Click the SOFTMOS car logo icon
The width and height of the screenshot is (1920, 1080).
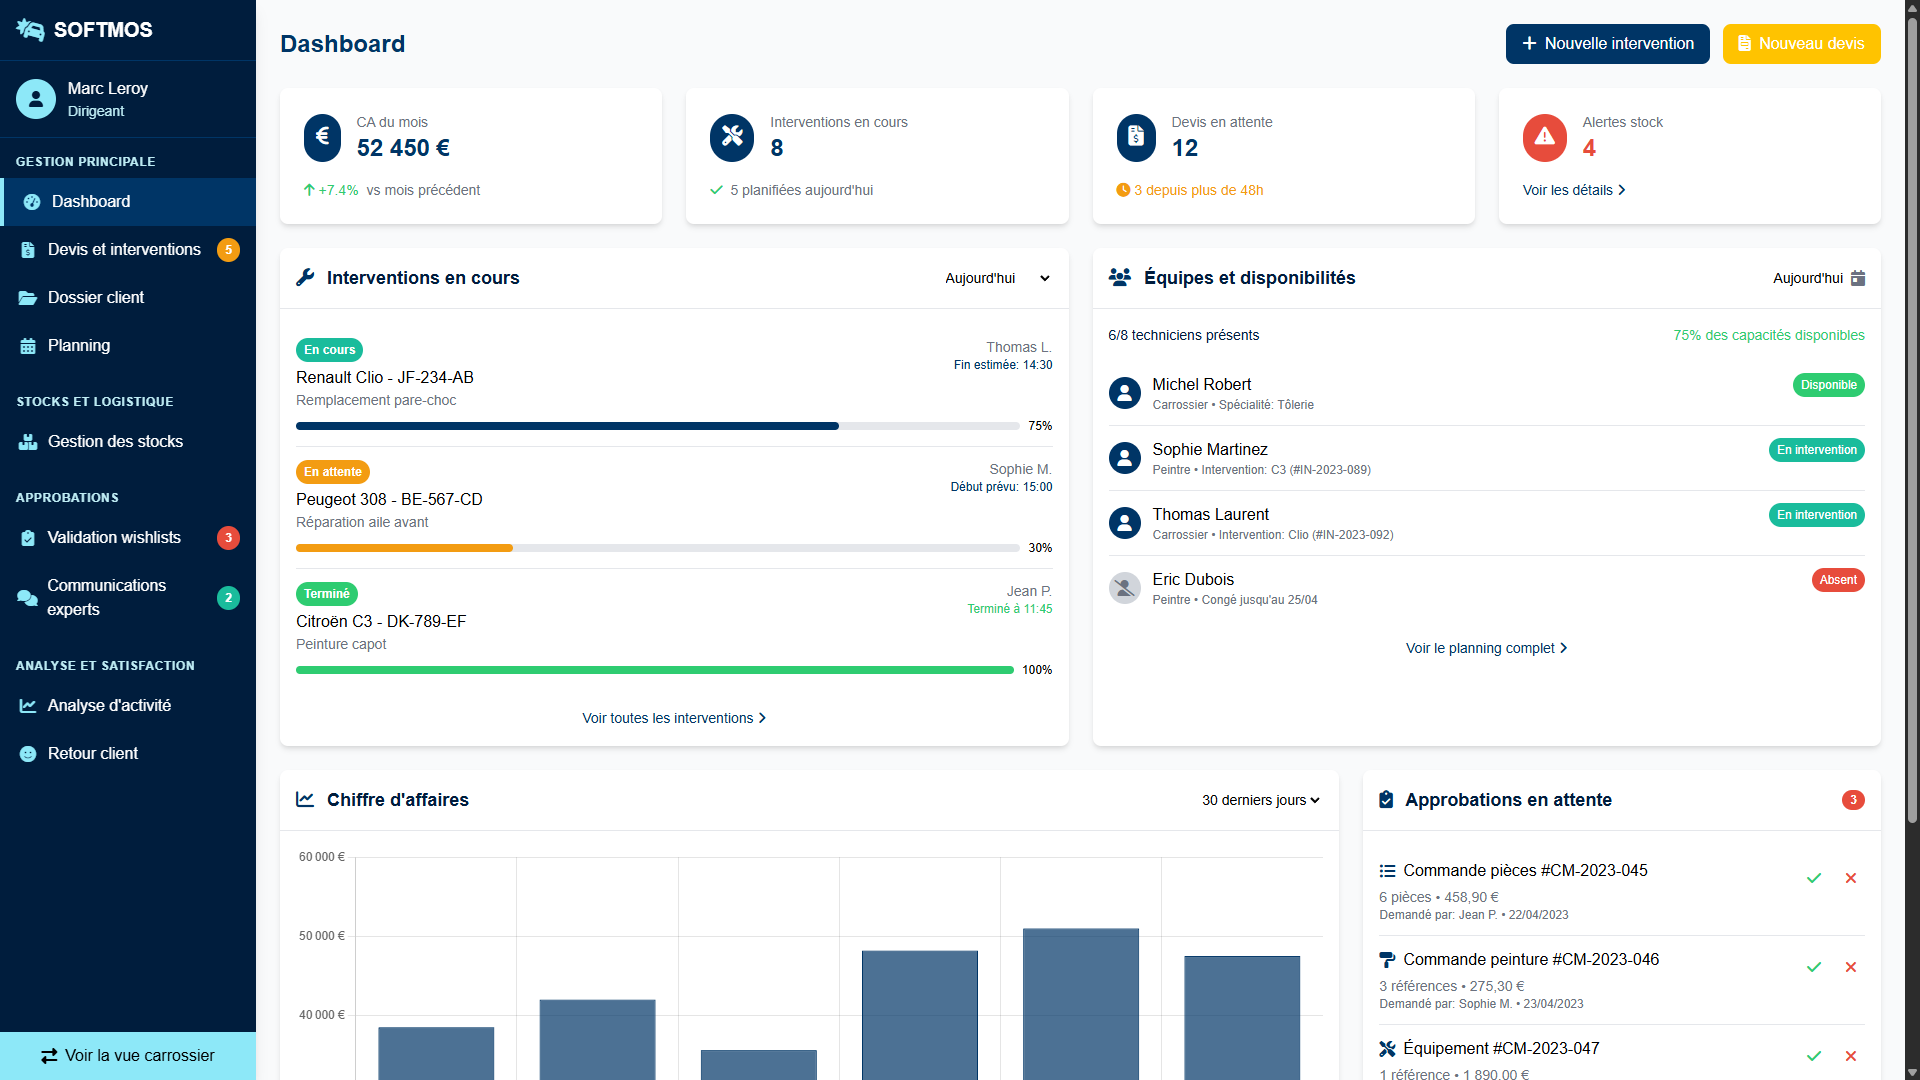tap(30, 30)
